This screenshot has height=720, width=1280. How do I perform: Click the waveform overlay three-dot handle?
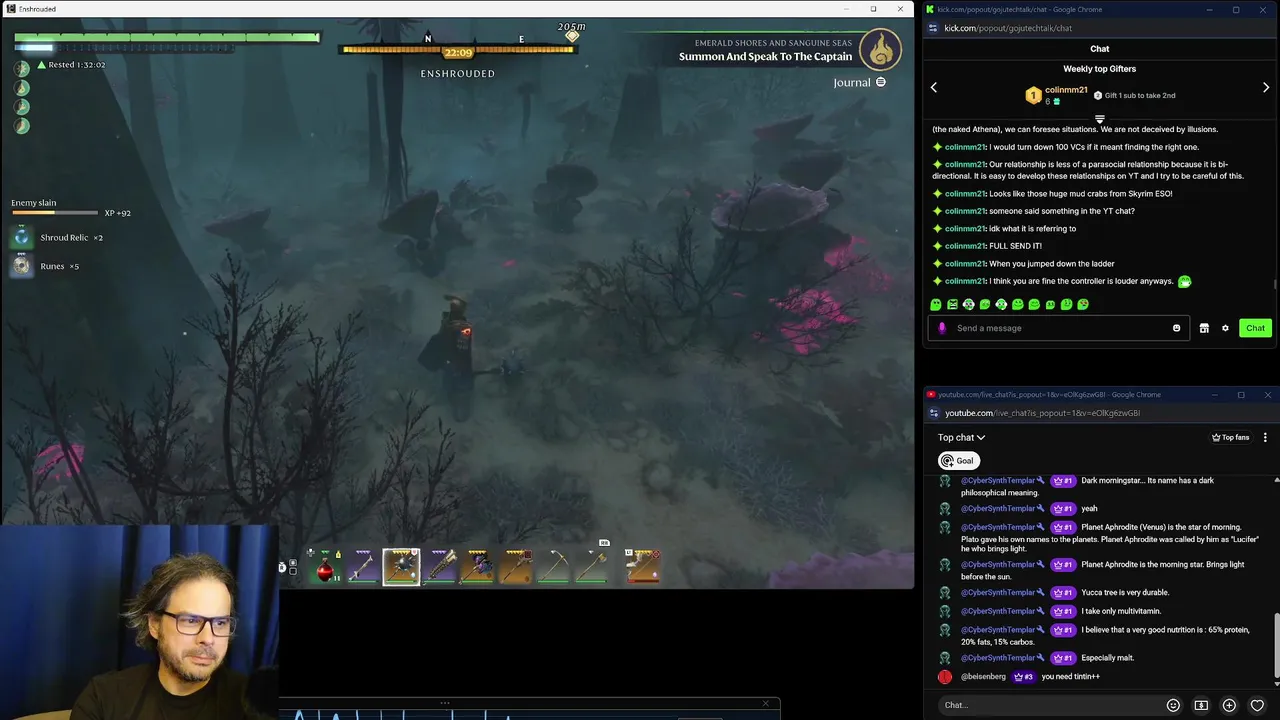pyautogui.click(x=444, y=703)
